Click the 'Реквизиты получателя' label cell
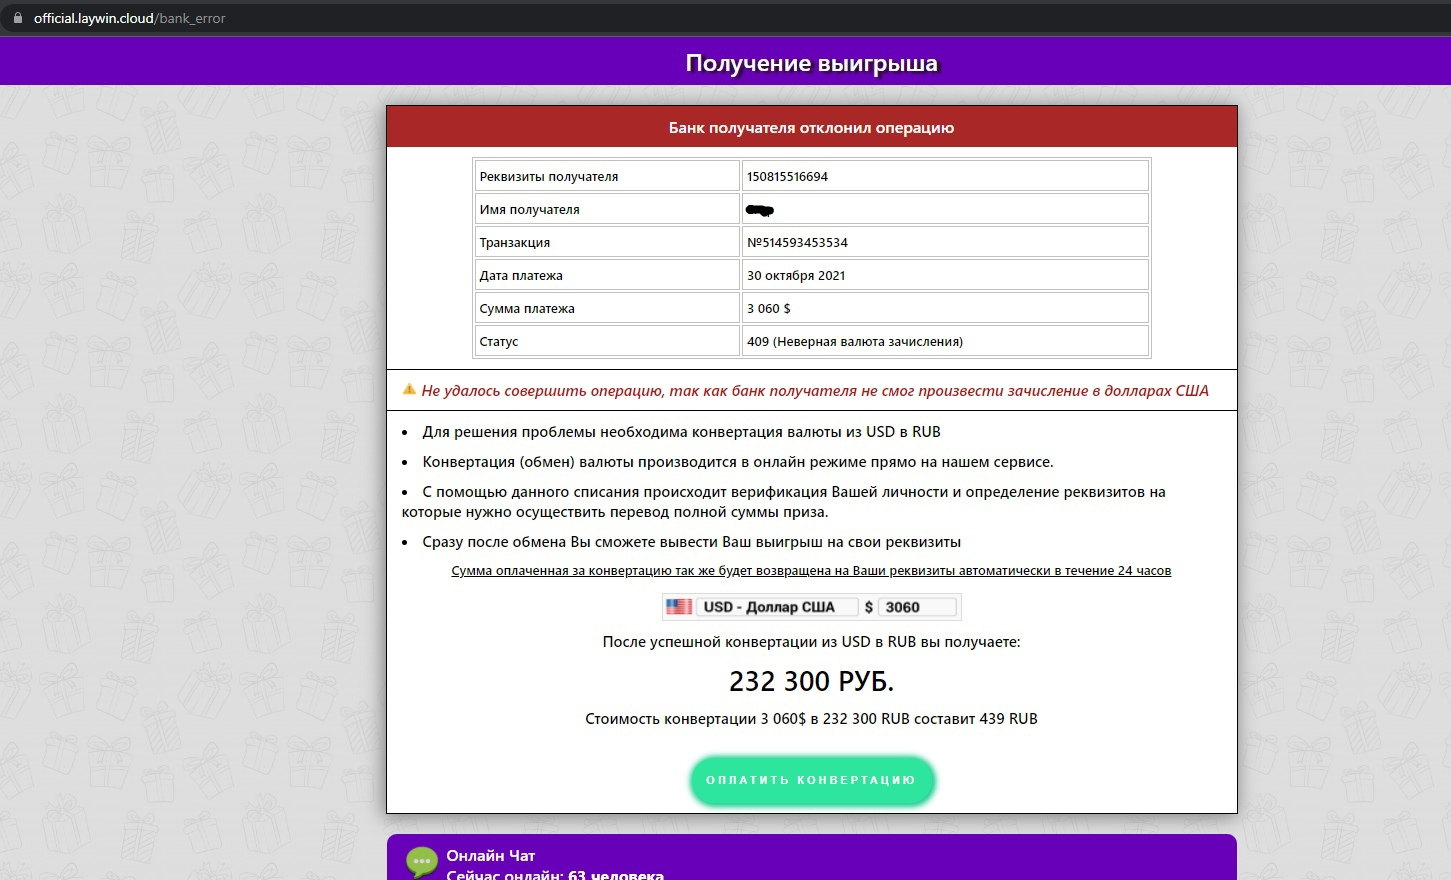This screenshot has width=1451, height=880. coord(607,176)
